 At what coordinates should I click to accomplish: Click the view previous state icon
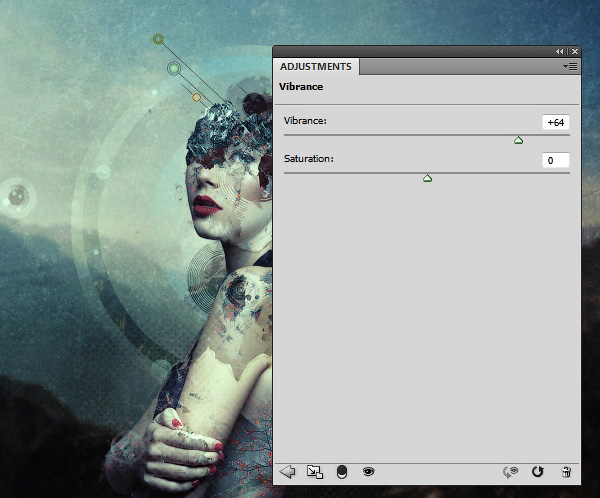pyautogui.click(x=510, y=472)
